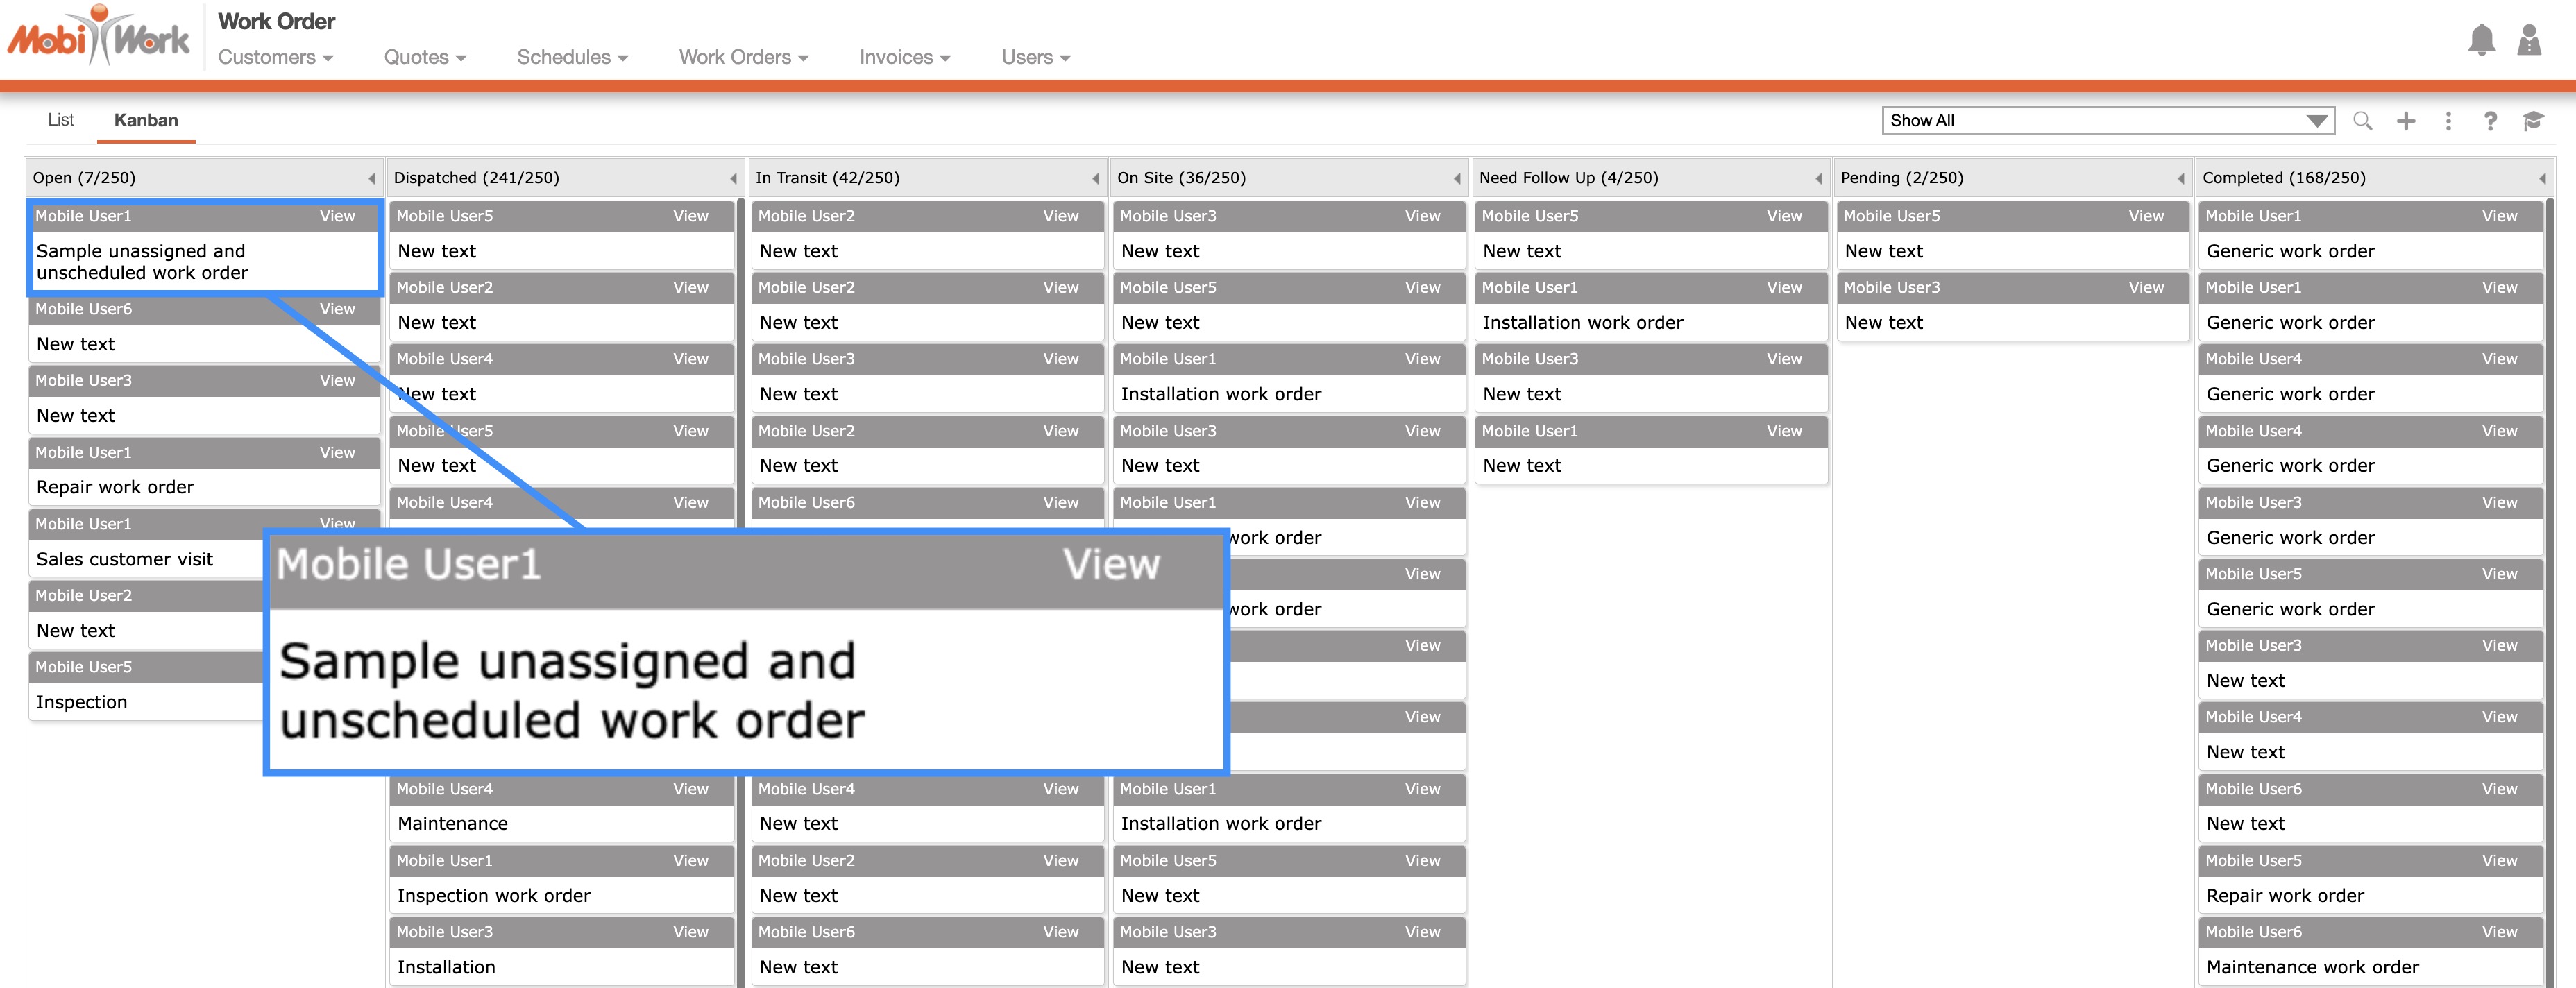The width and height of the screenshot is (2576, 988).
Task: Collapse the Open column
Action: pyautogui.click(x=372, y=179)
